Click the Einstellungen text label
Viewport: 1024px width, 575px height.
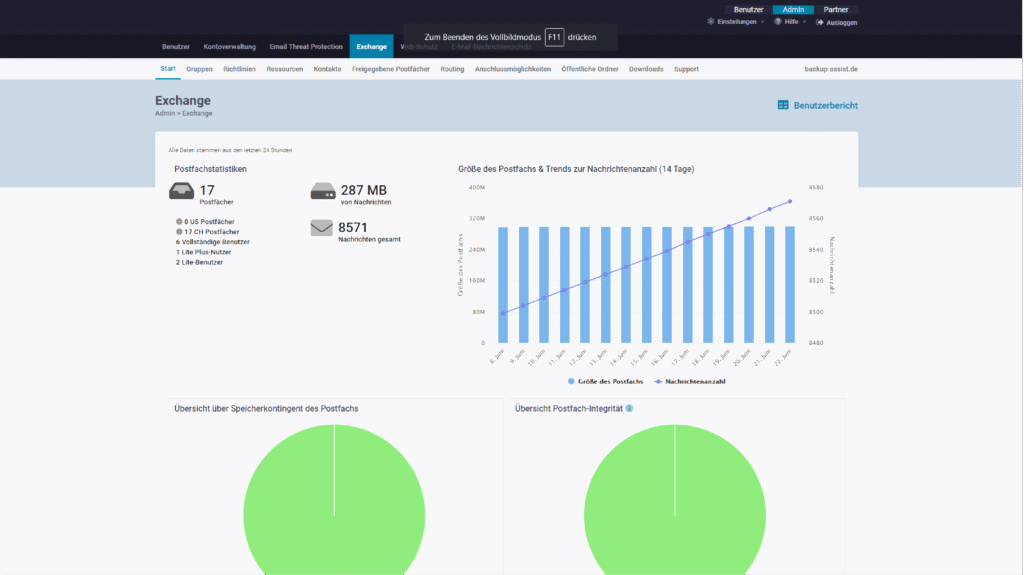click(736, 22)
